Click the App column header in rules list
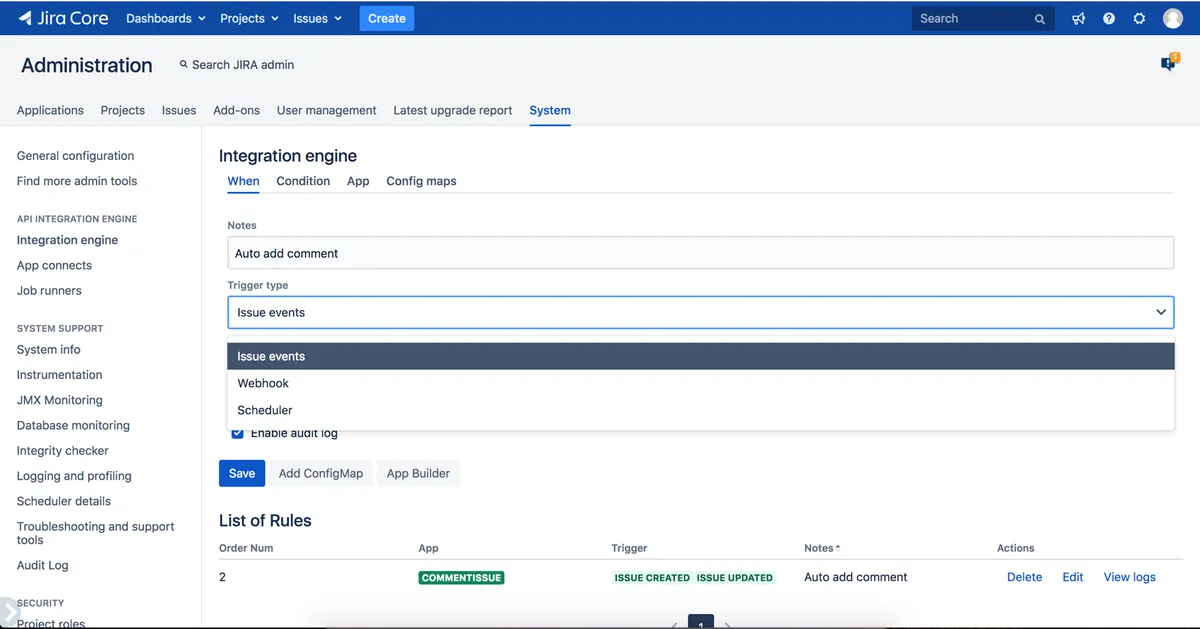1200x629 pixels. pyautogui.click(x=428, y=548)
